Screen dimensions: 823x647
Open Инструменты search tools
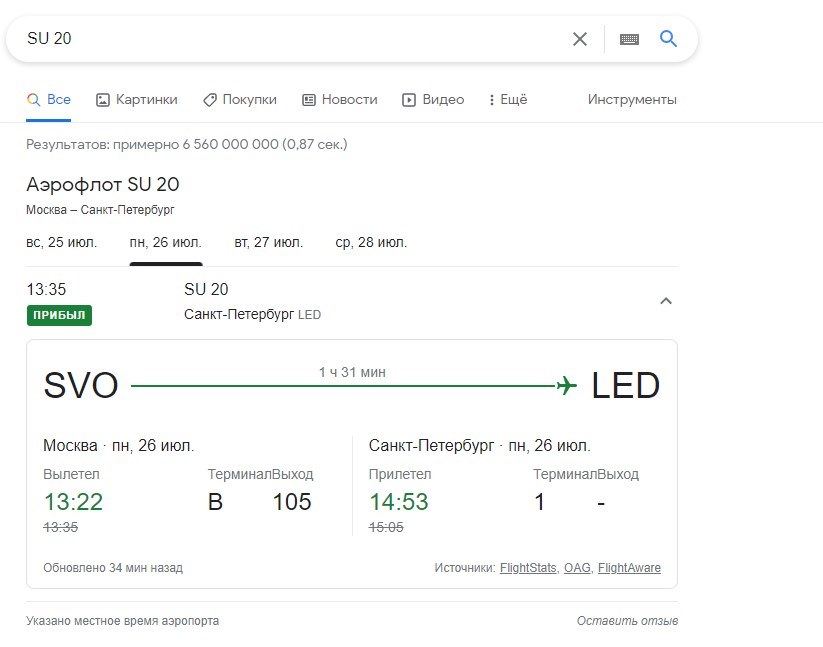point(632,100)
